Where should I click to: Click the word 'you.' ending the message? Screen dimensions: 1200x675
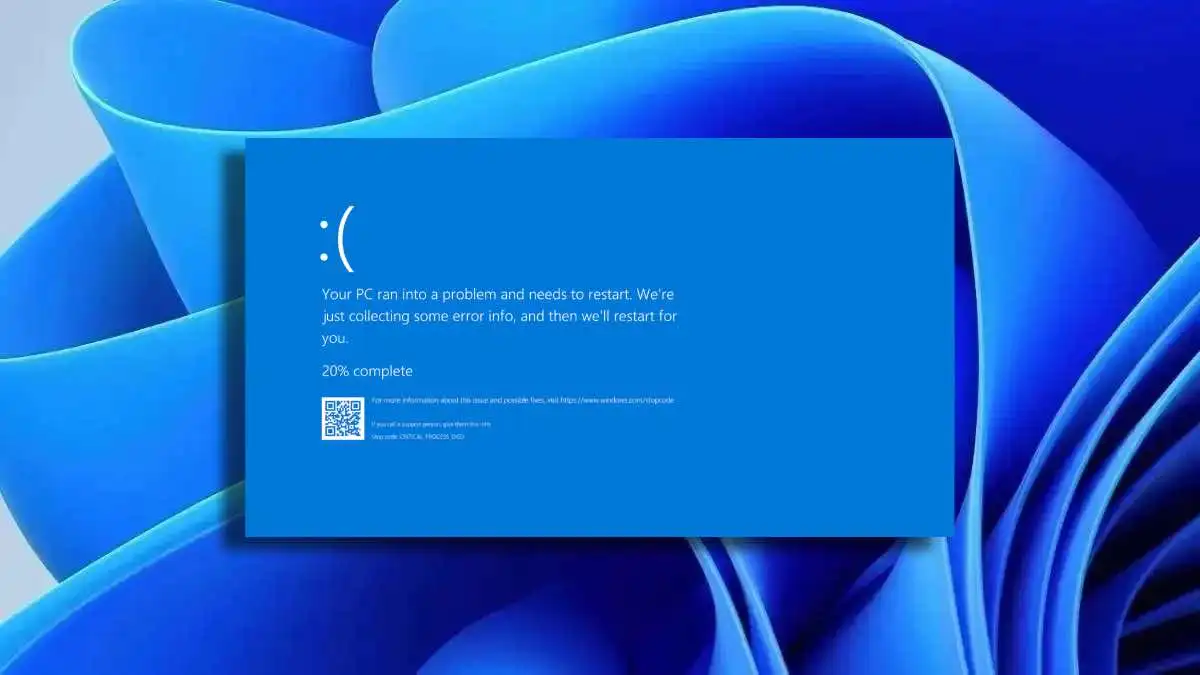click(333, 338)
